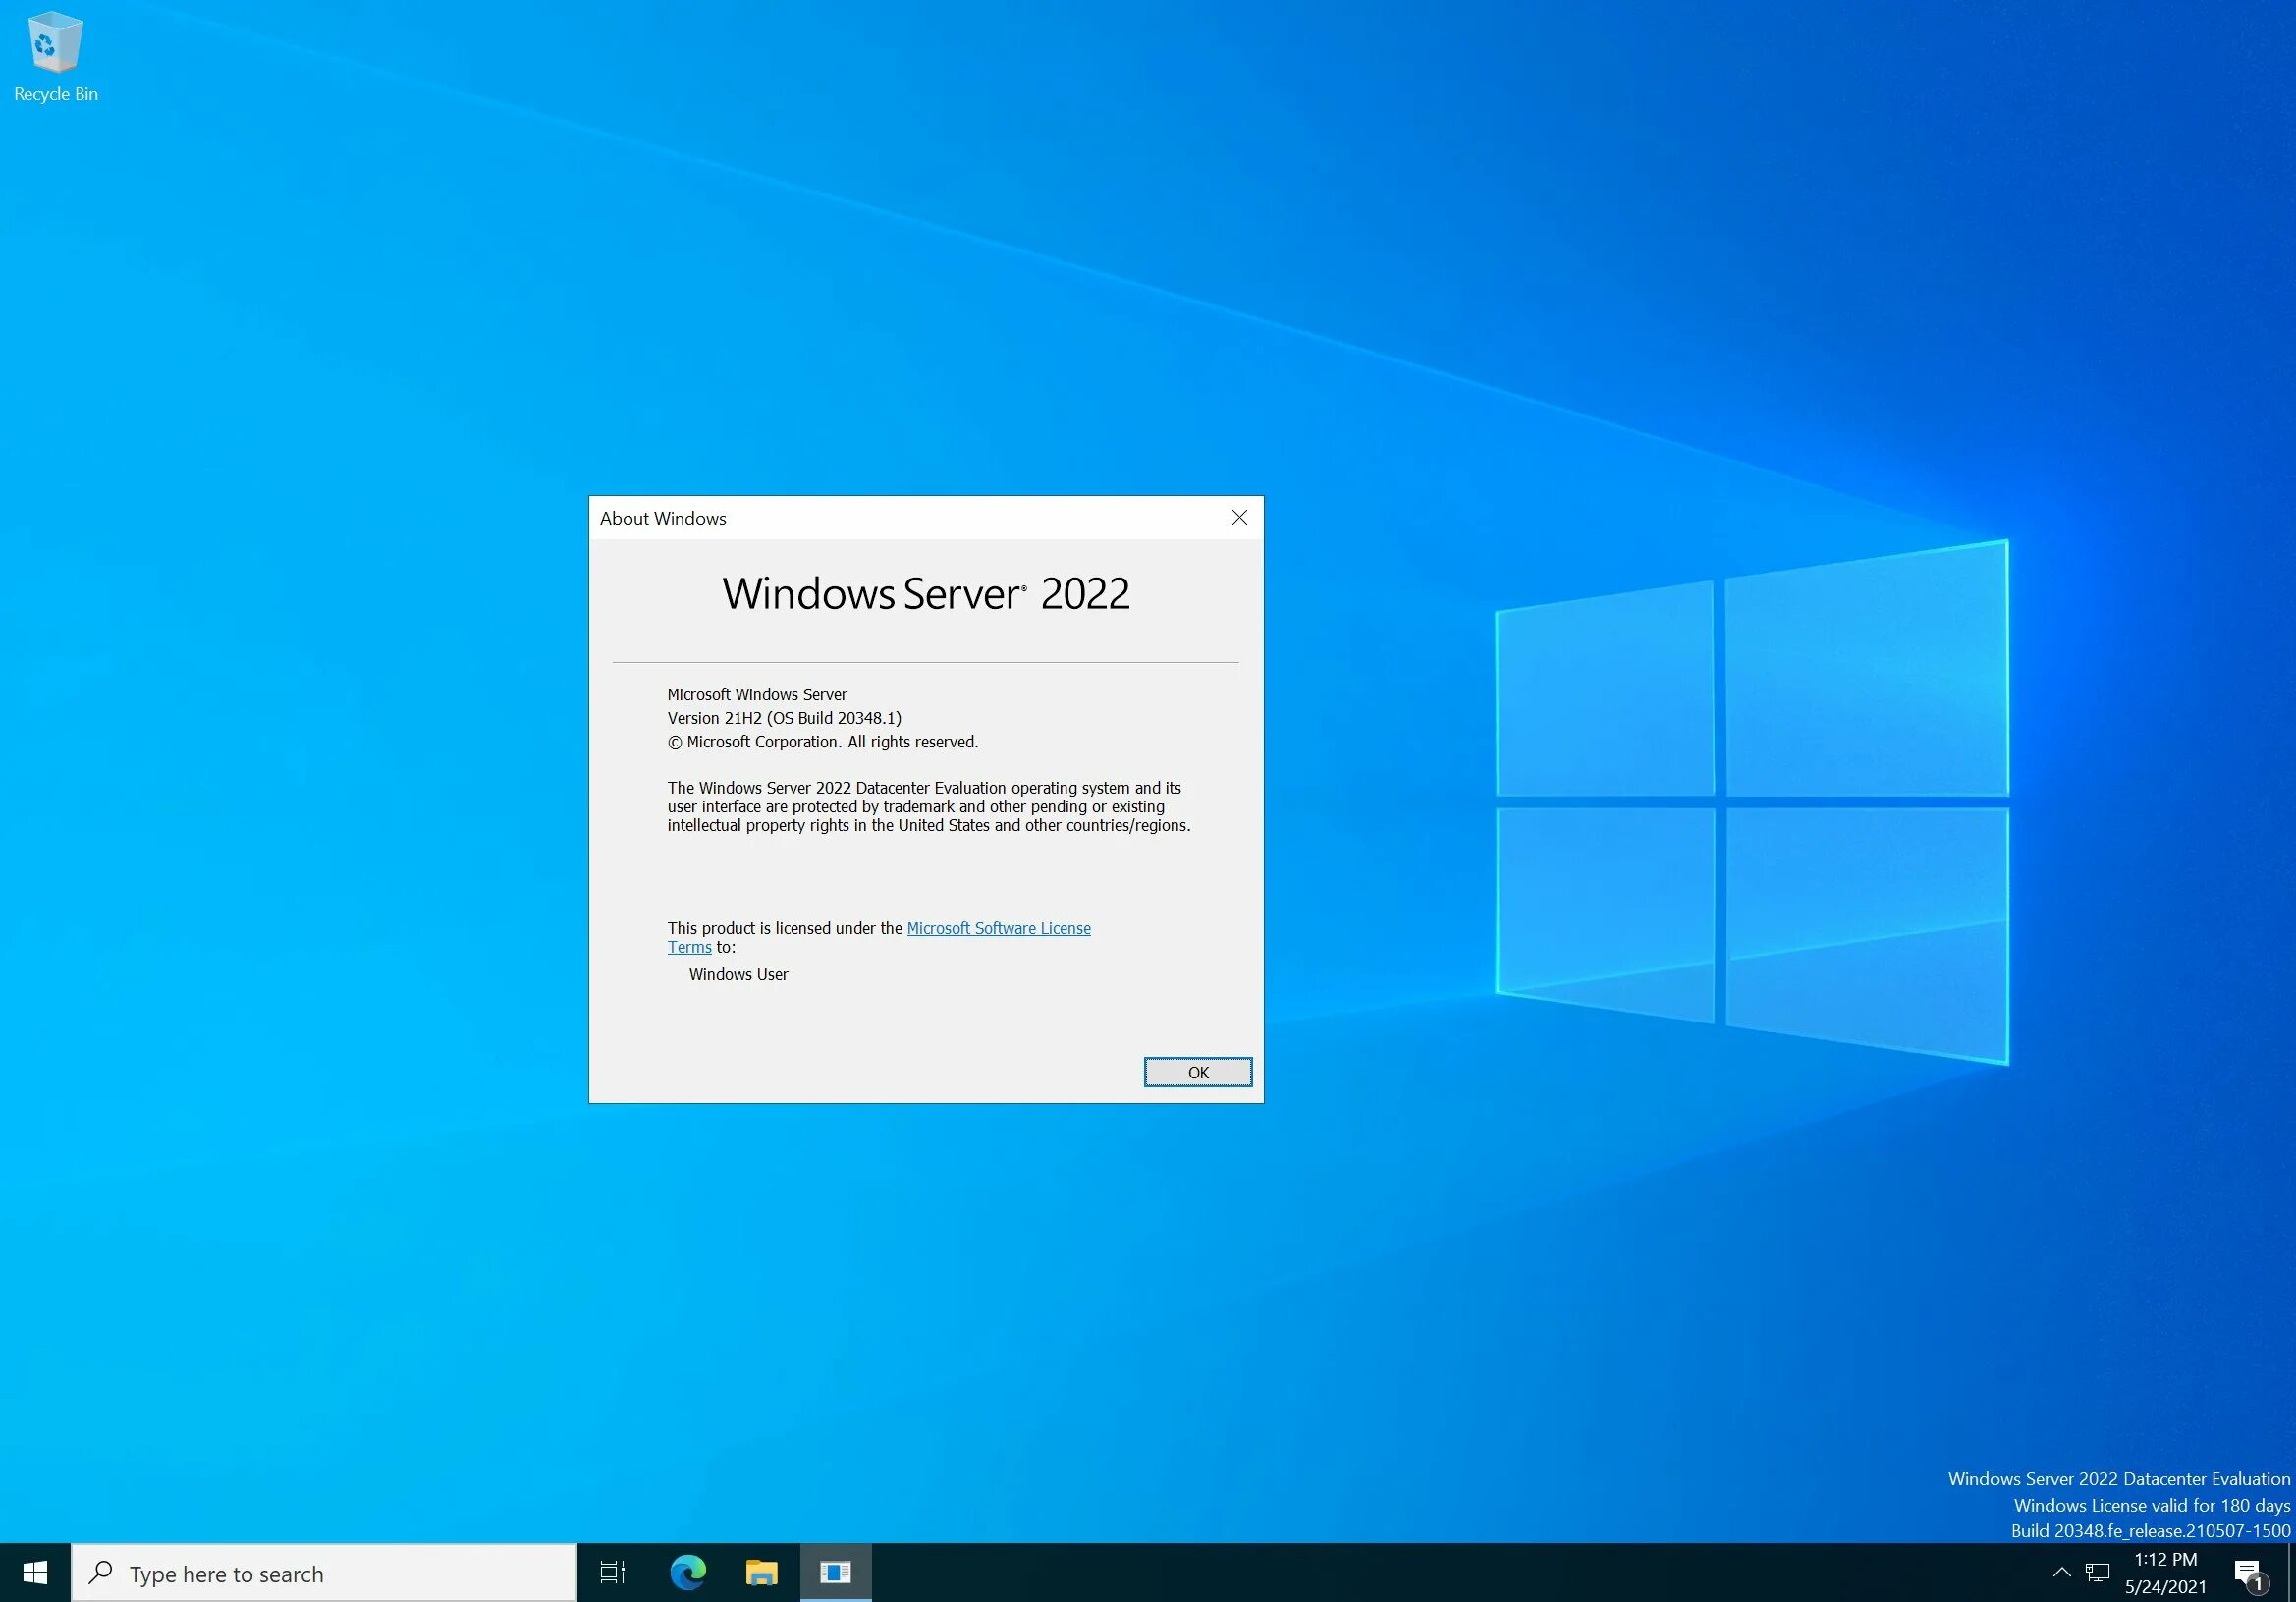The height and width of the screenshot is (1602, 2296).
Task: Click the system tray notification icon
Action: coord(2261,1571)
